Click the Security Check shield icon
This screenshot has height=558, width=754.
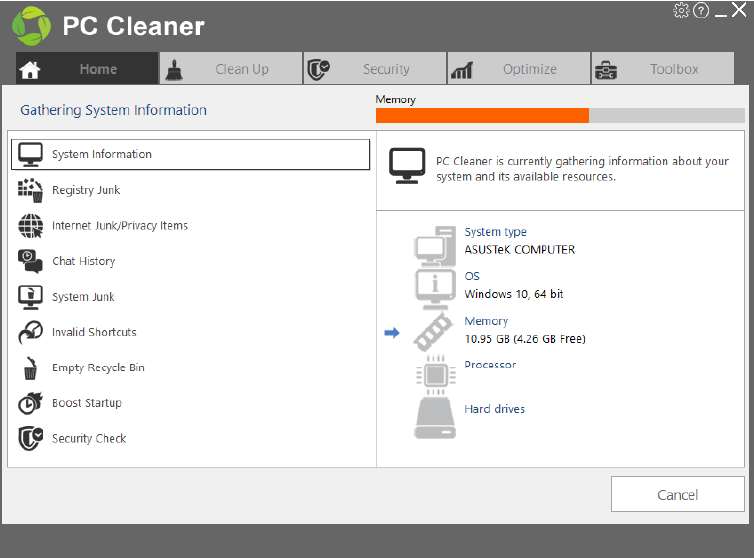30,439
